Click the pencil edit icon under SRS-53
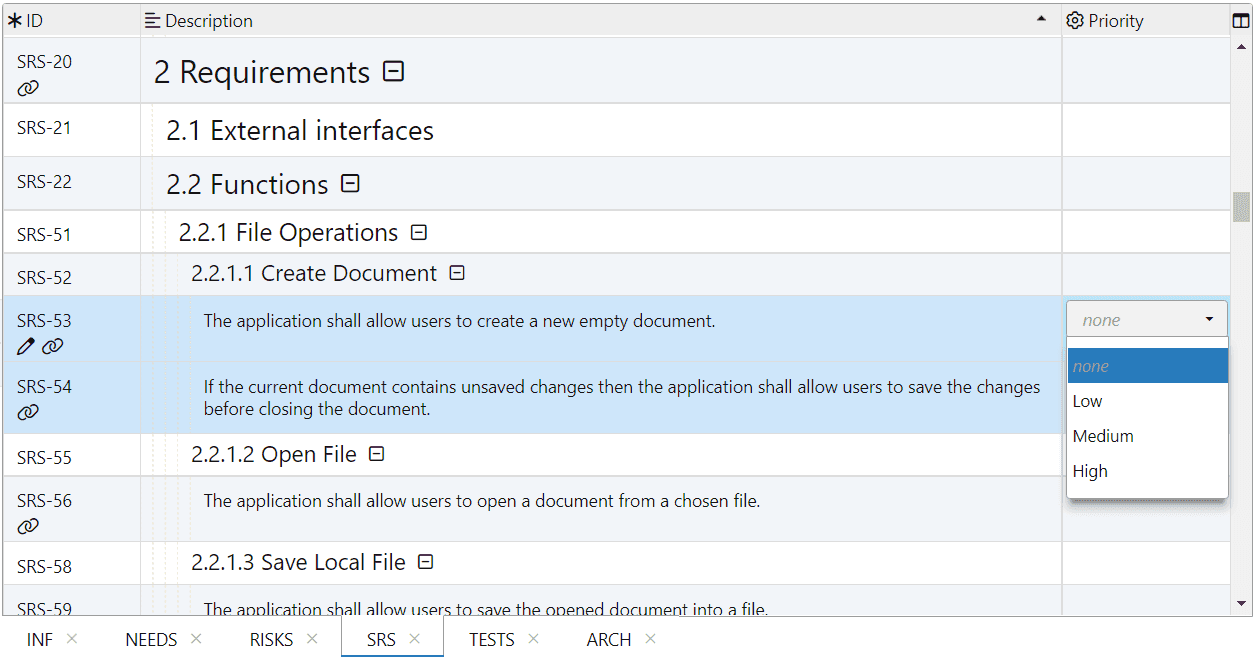 pos(26,347)
